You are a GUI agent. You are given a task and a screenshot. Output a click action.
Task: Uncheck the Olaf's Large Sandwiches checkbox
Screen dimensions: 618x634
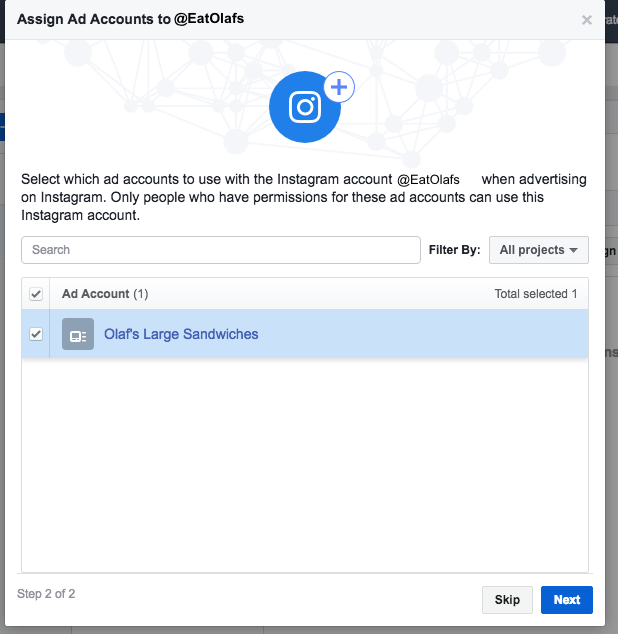[36, 334]
